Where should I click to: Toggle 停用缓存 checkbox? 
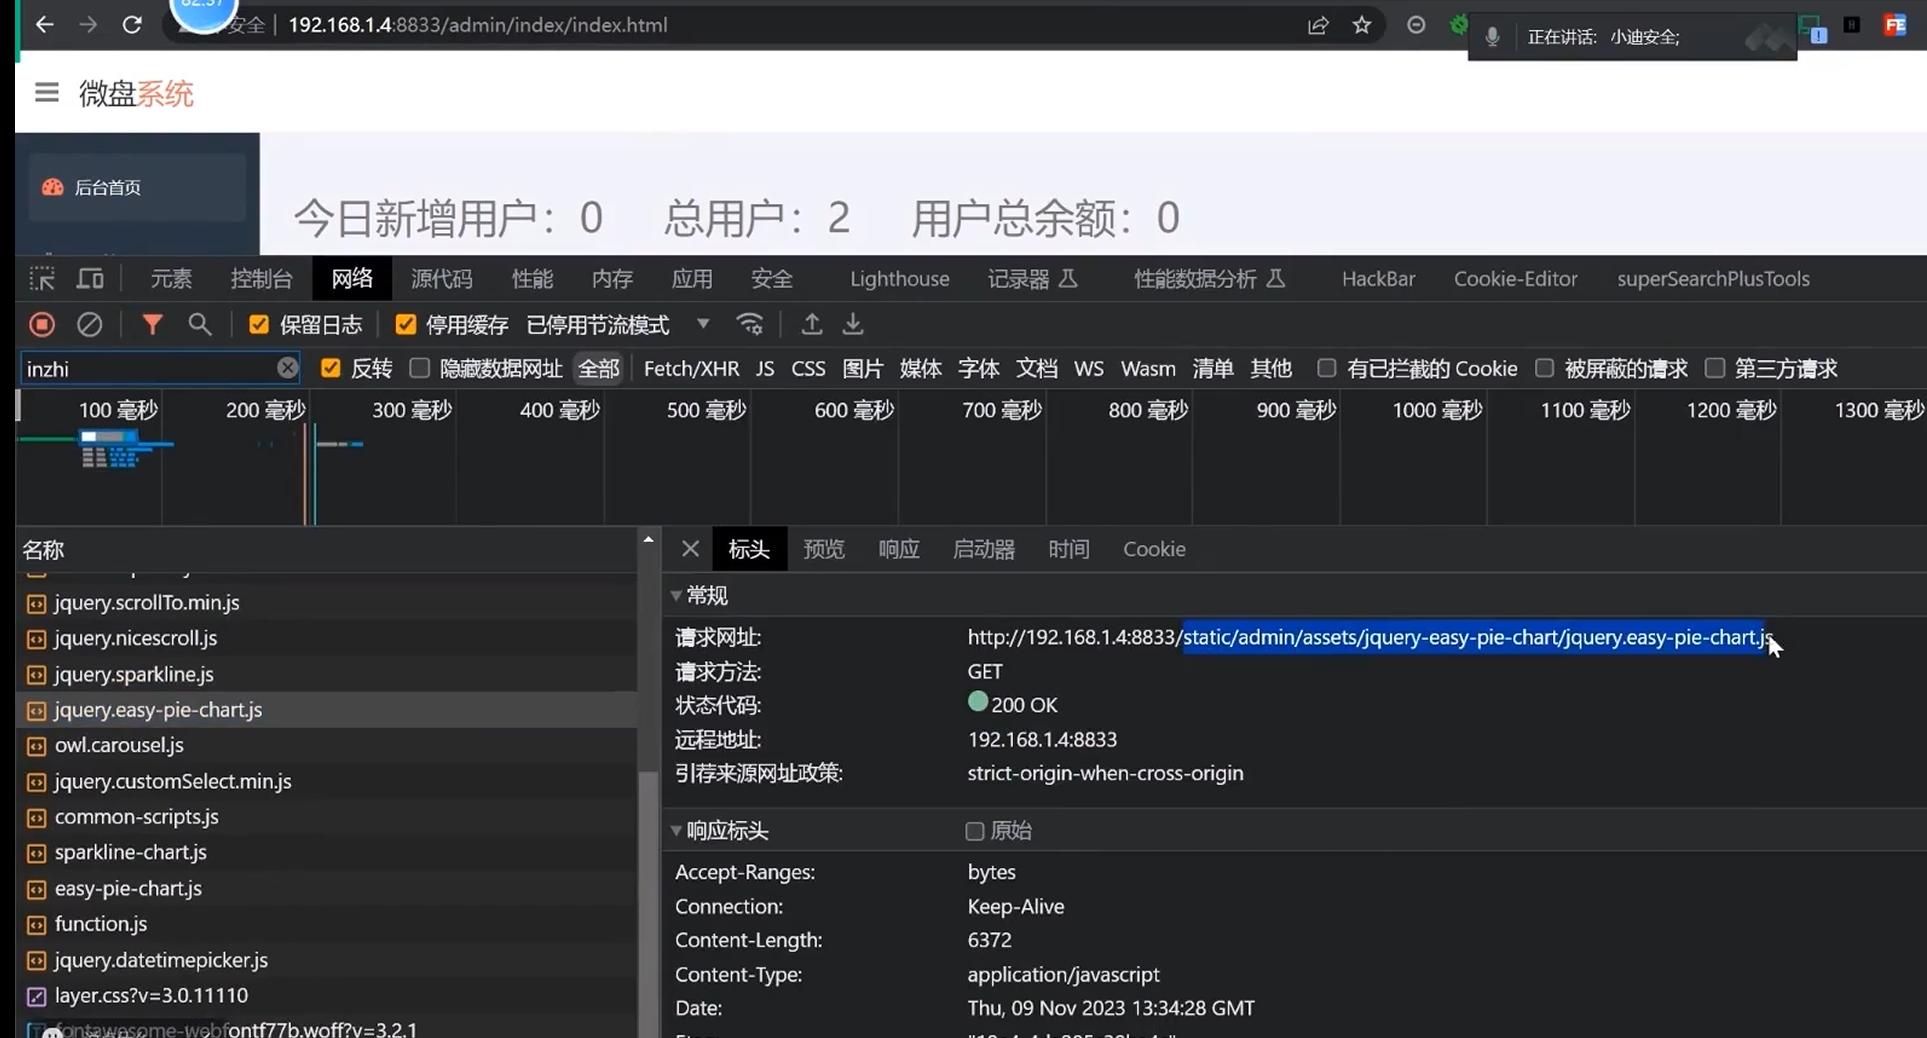tap(405, 324)
